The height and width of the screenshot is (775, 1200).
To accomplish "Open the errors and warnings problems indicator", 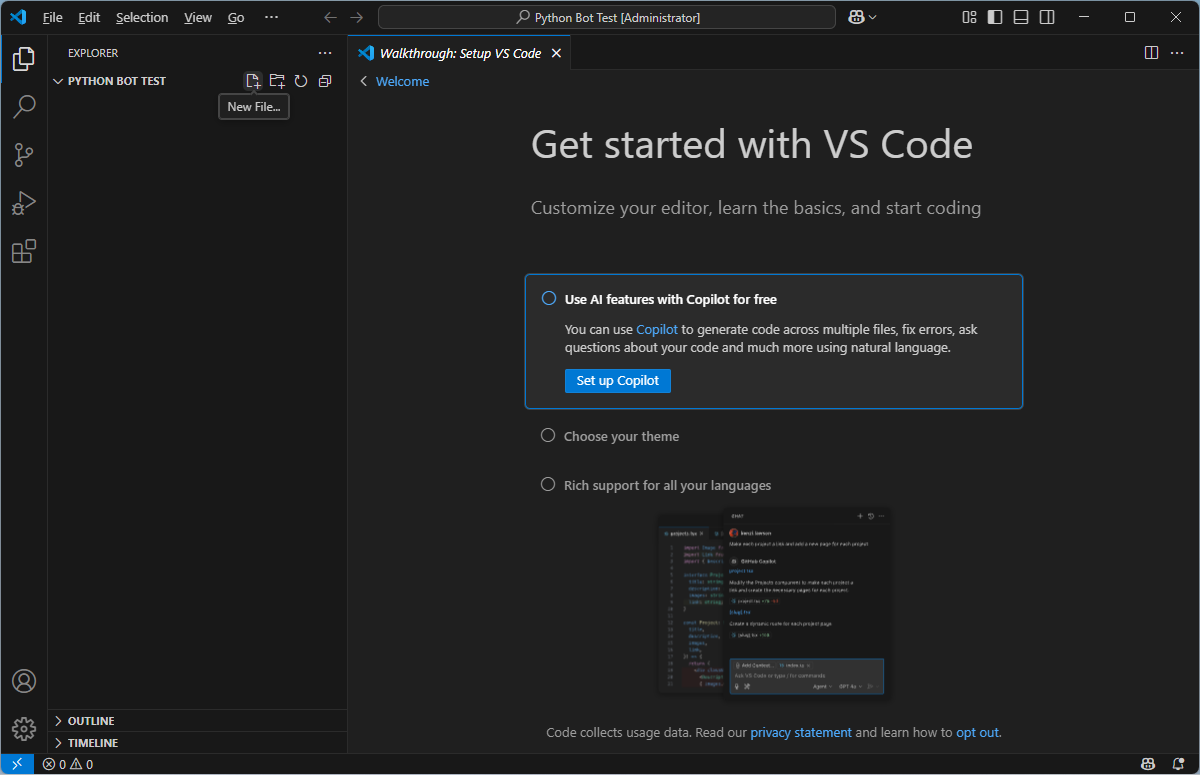I will tap(68, 764).
